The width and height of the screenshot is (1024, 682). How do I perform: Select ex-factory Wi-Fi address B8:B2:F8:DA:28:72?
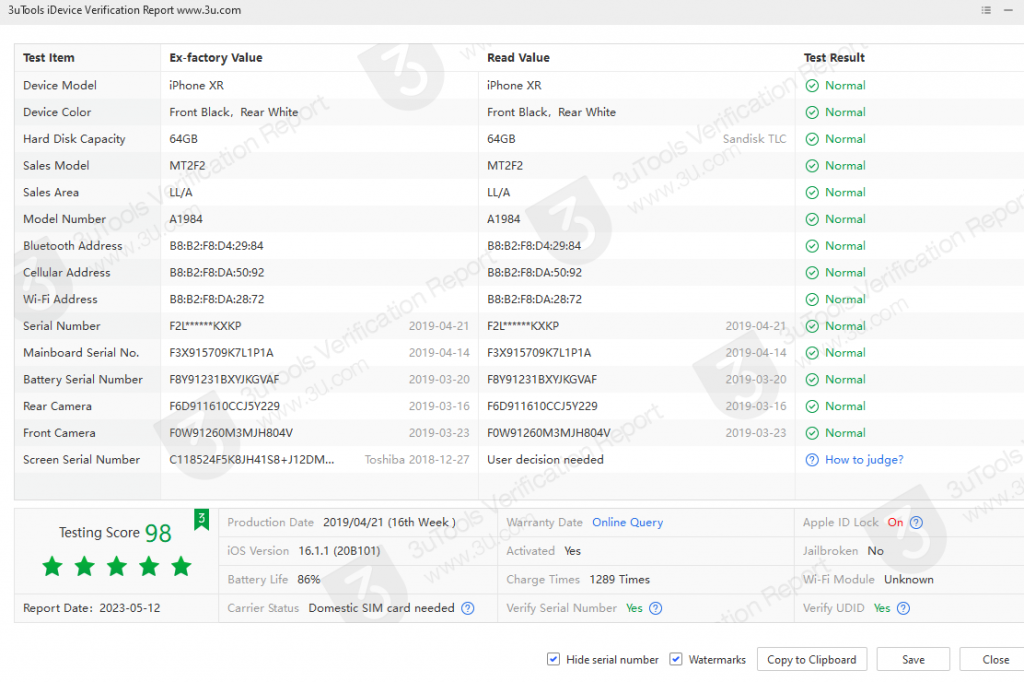tap(217, 300)
